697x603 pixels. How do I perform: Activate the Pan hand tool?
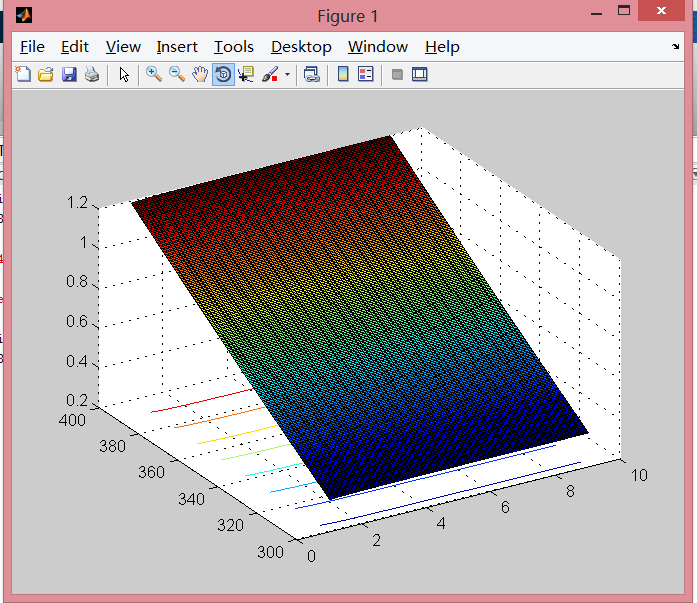[x=200, y=74]
